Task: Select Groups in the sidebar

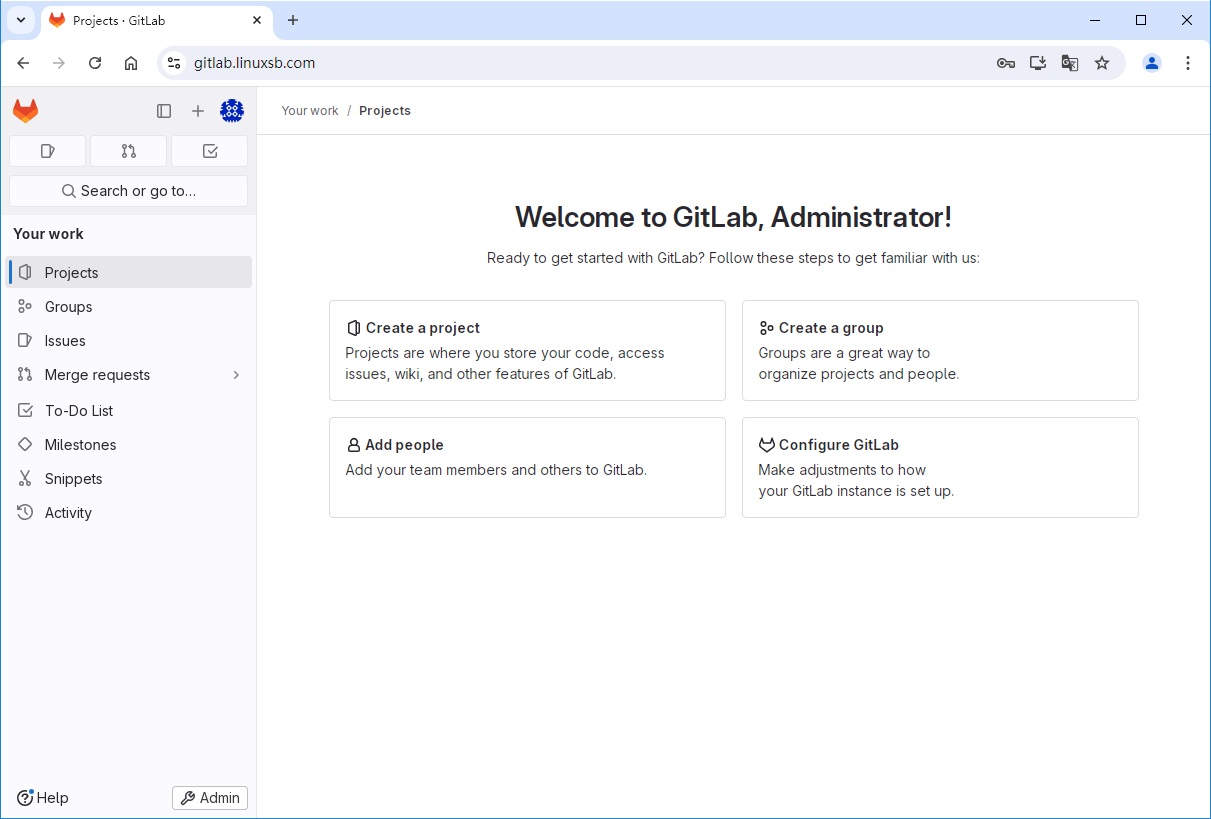Action: pos(68,307)
